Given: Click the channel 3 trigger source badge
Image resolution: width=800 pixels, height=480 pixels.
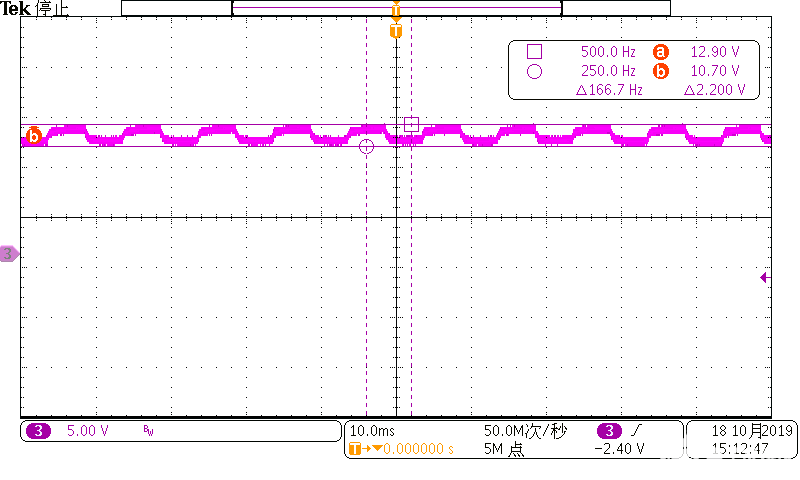Looking at the screenshot, I should click(609, 431).
